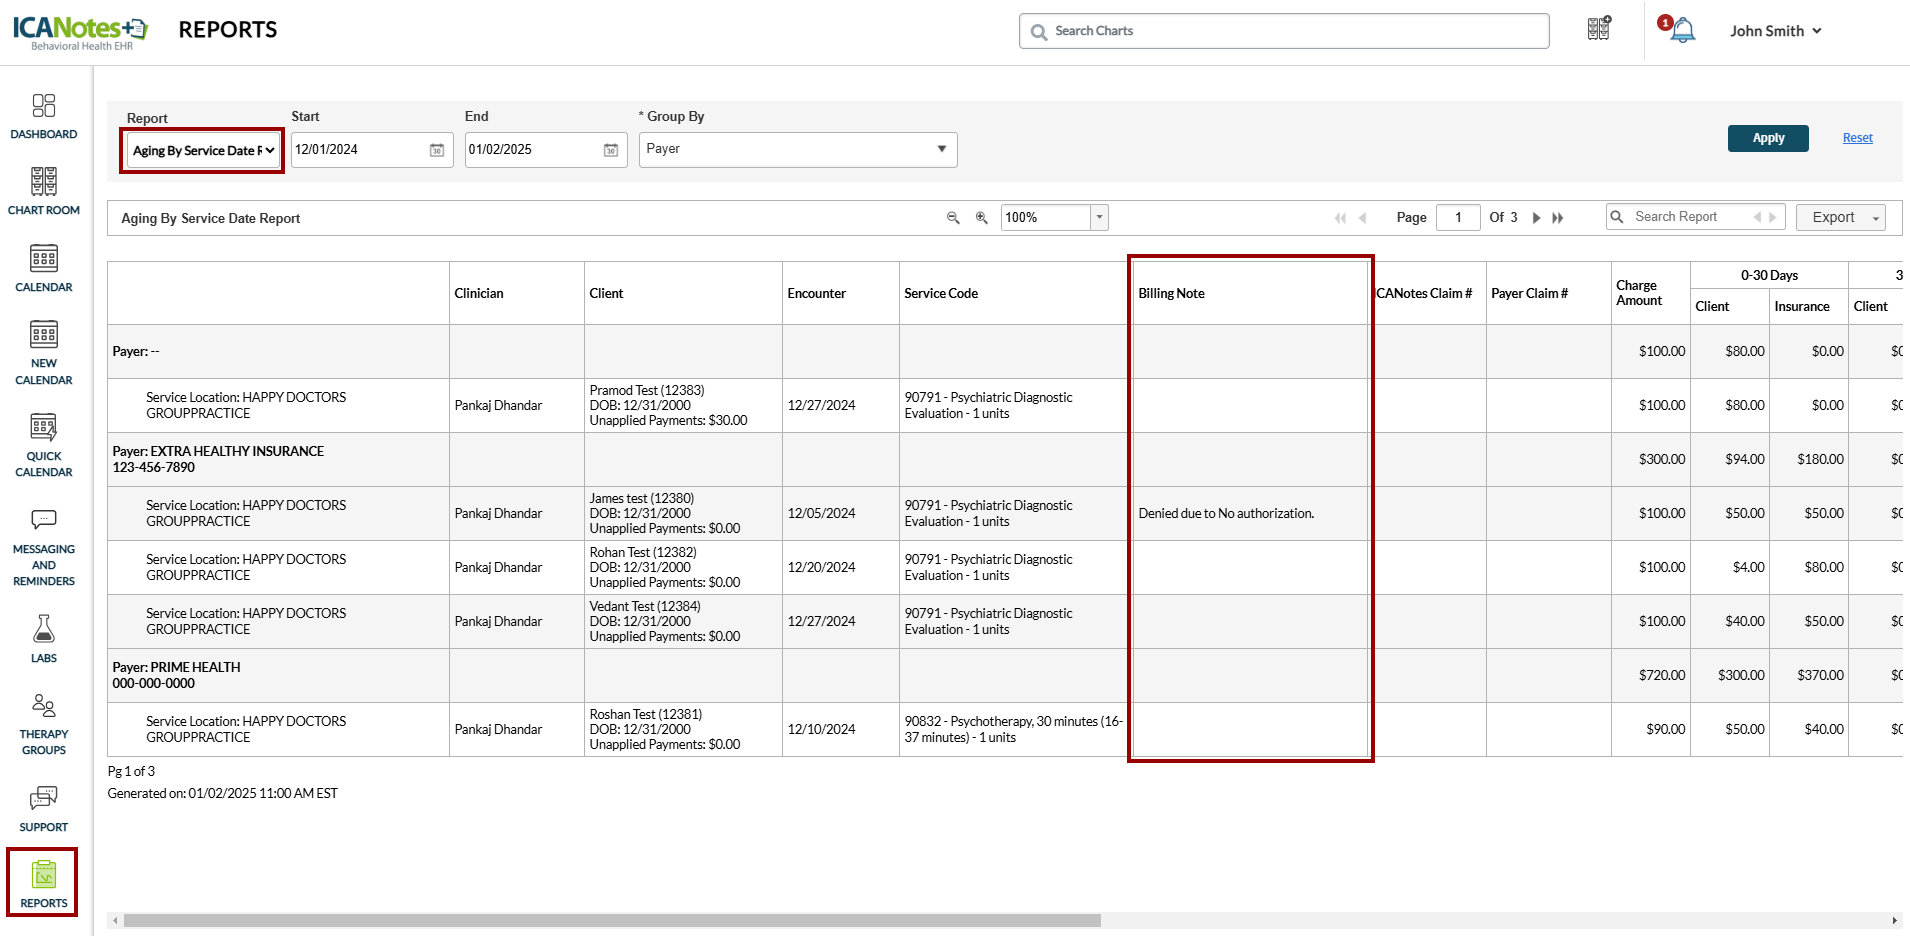Viewport: 1910px width, 936px height.
Task: Zoom in on the report with magnifier
Action: pyautogui.click(x=982, y=218)
